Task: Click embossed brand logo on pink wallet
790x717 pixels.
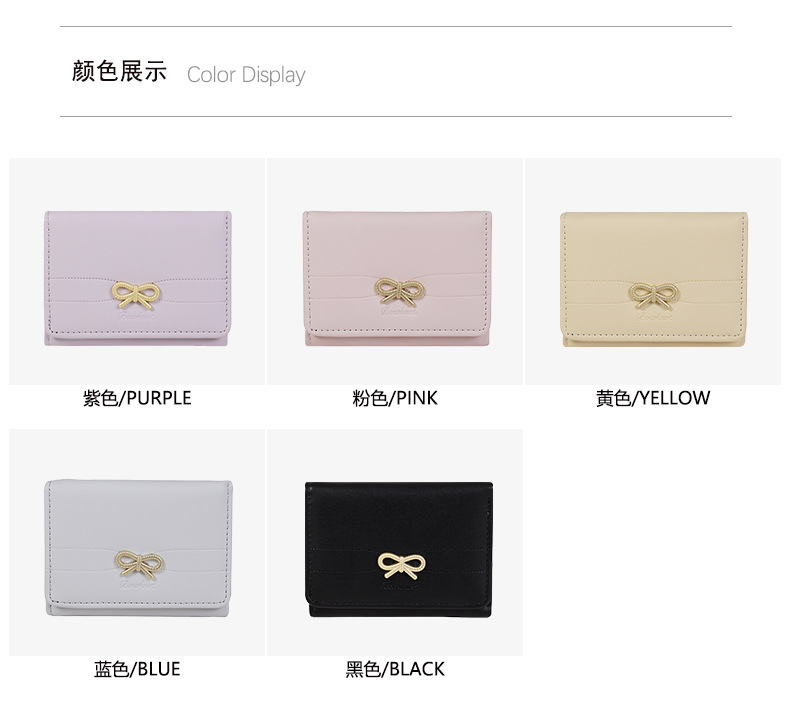Action: click(399, 313)
